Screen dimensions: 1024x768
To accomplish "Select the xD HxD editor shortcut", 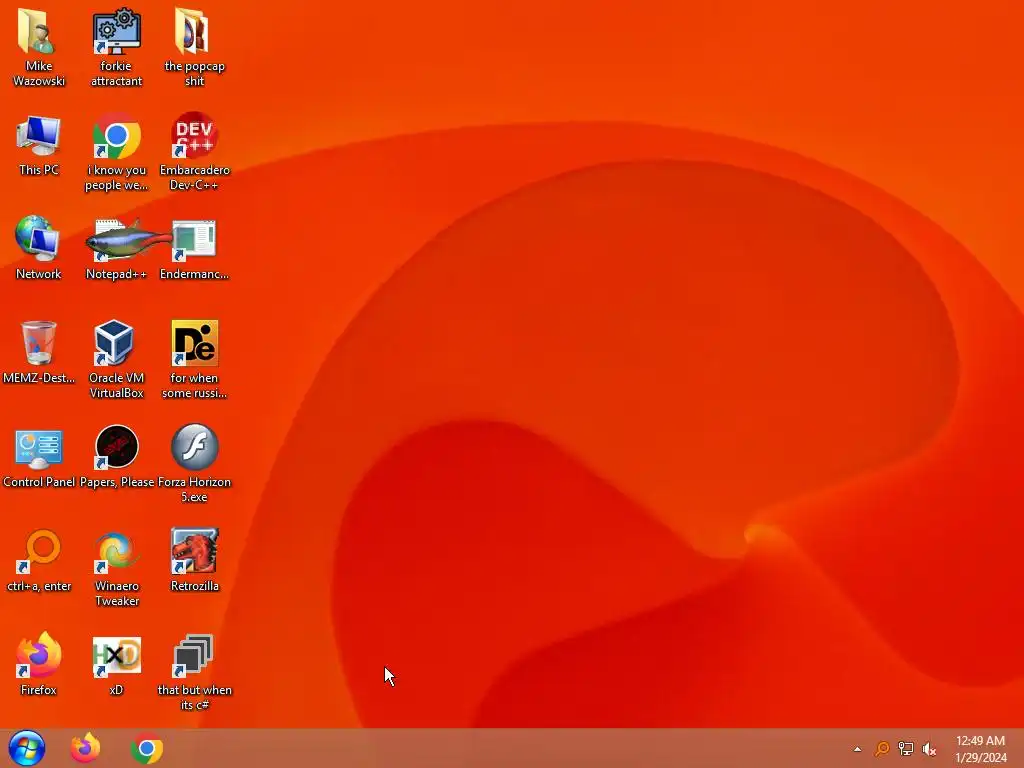I will pyautogui.click(x=116, y=656).
